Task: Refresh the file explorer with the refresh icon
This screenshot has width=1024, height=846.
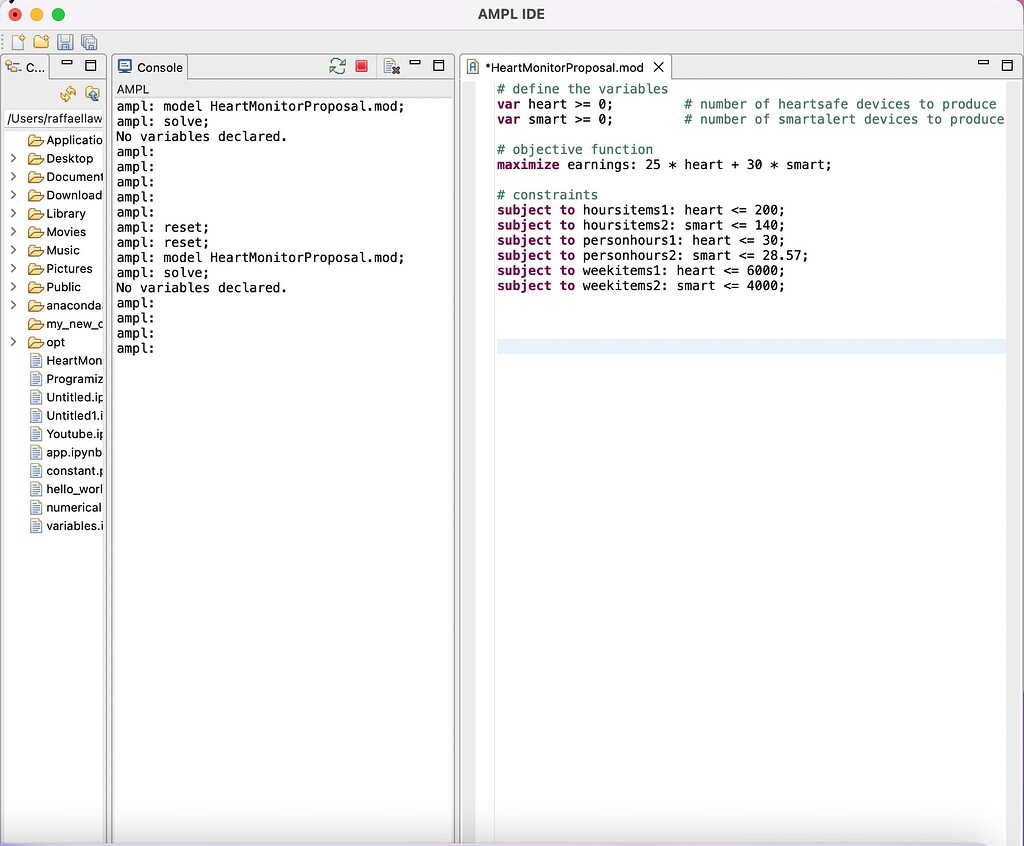Action: (68, 94)
